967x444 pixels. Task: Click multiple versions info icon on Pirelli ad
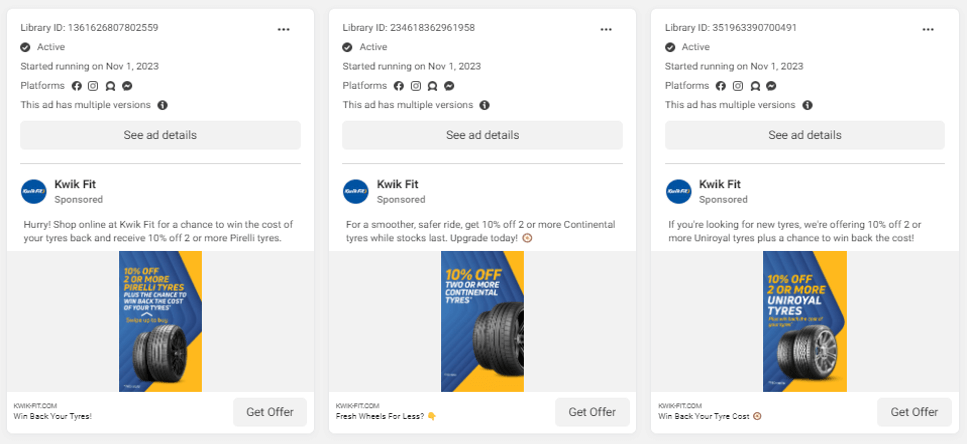pyautogui.click(x=163, y=105)
